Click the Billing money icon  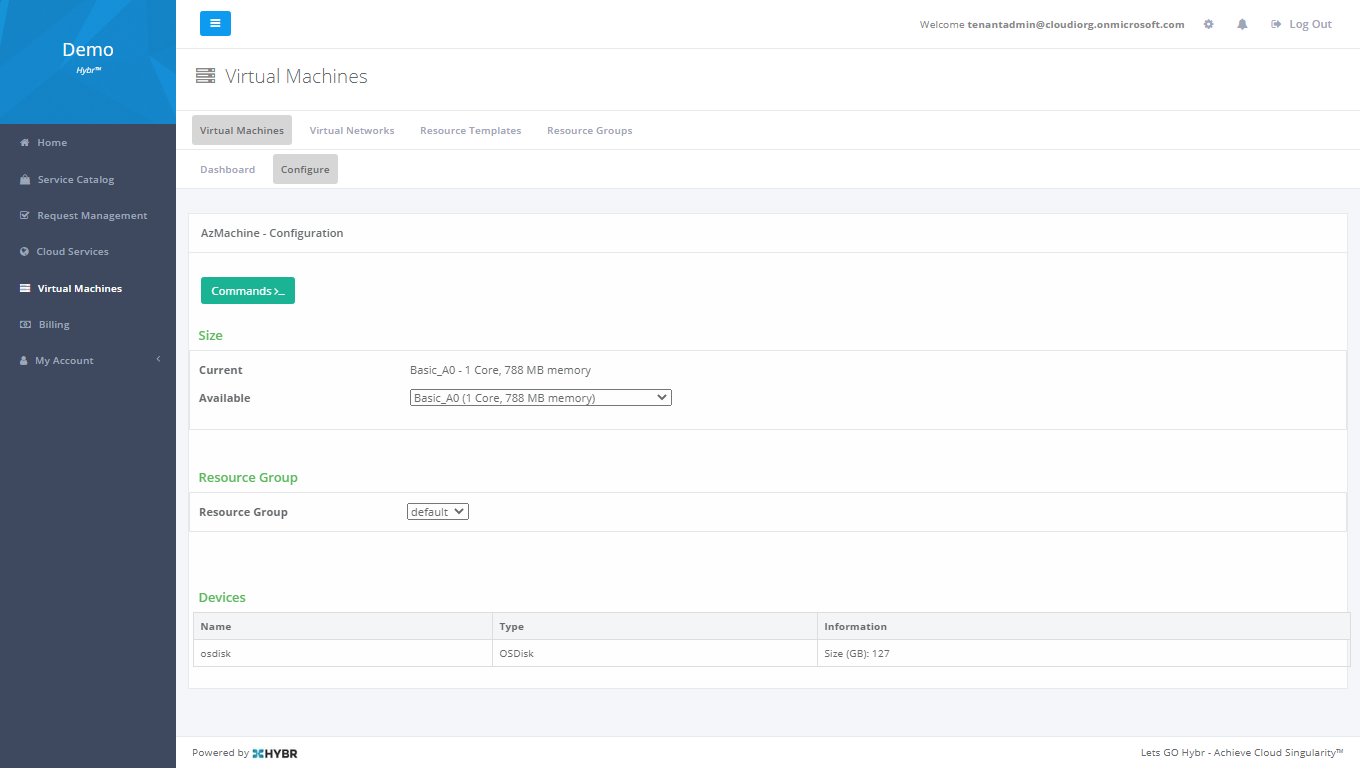point(25,325)
